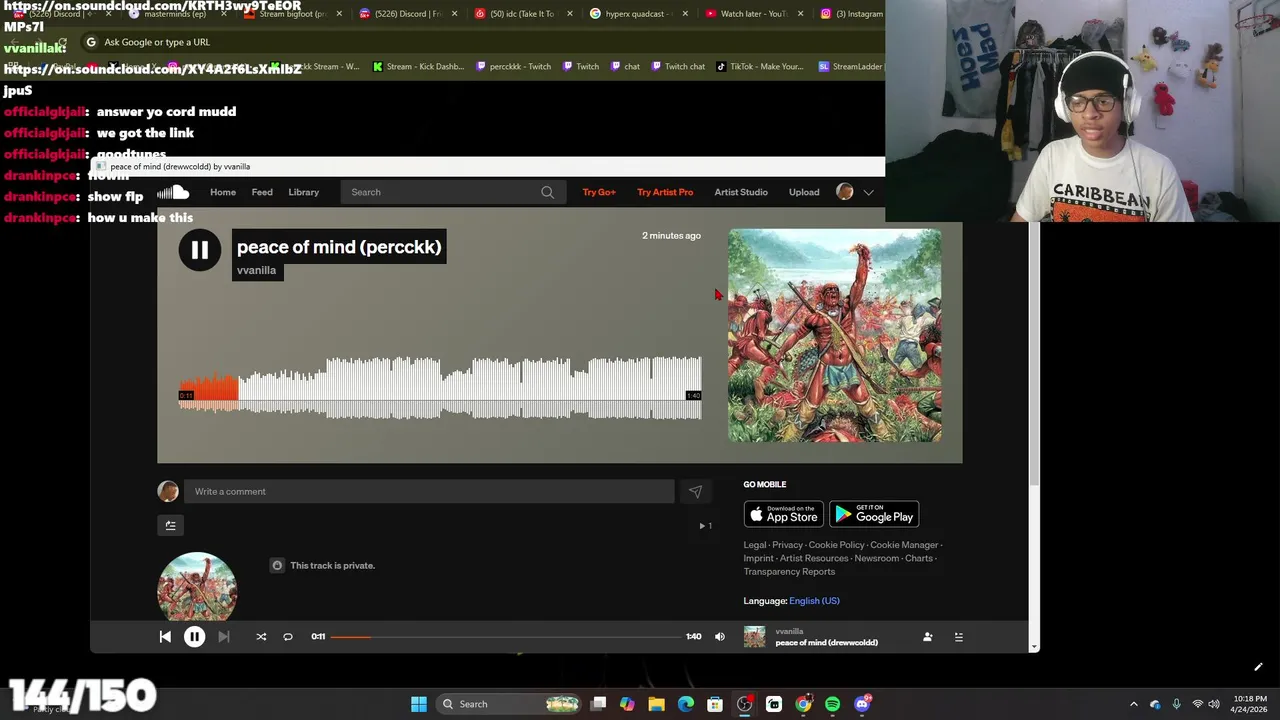Viewport: 1280px width, 720px height.
Task: Open Discord from the taskbar
Action: 862,704
